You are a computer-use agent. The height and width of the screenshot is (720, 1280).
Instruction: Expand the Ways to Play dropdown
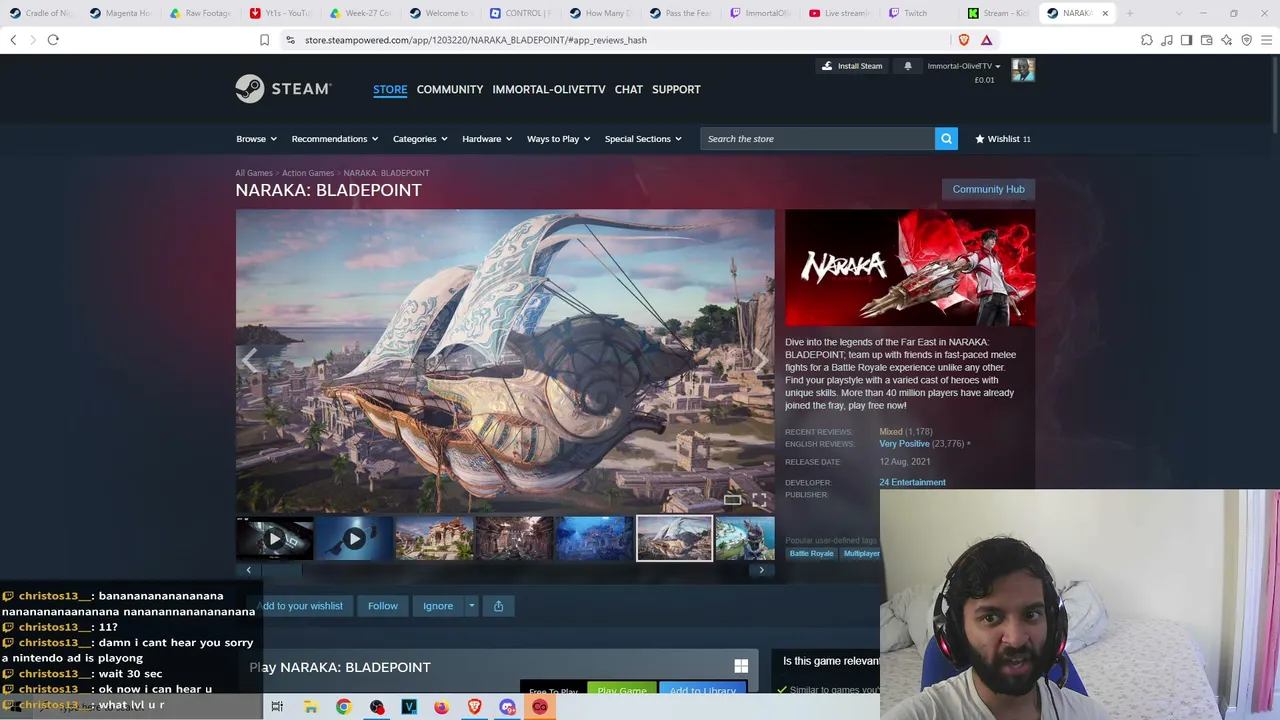pyautogui.click(x=559, y=139)
